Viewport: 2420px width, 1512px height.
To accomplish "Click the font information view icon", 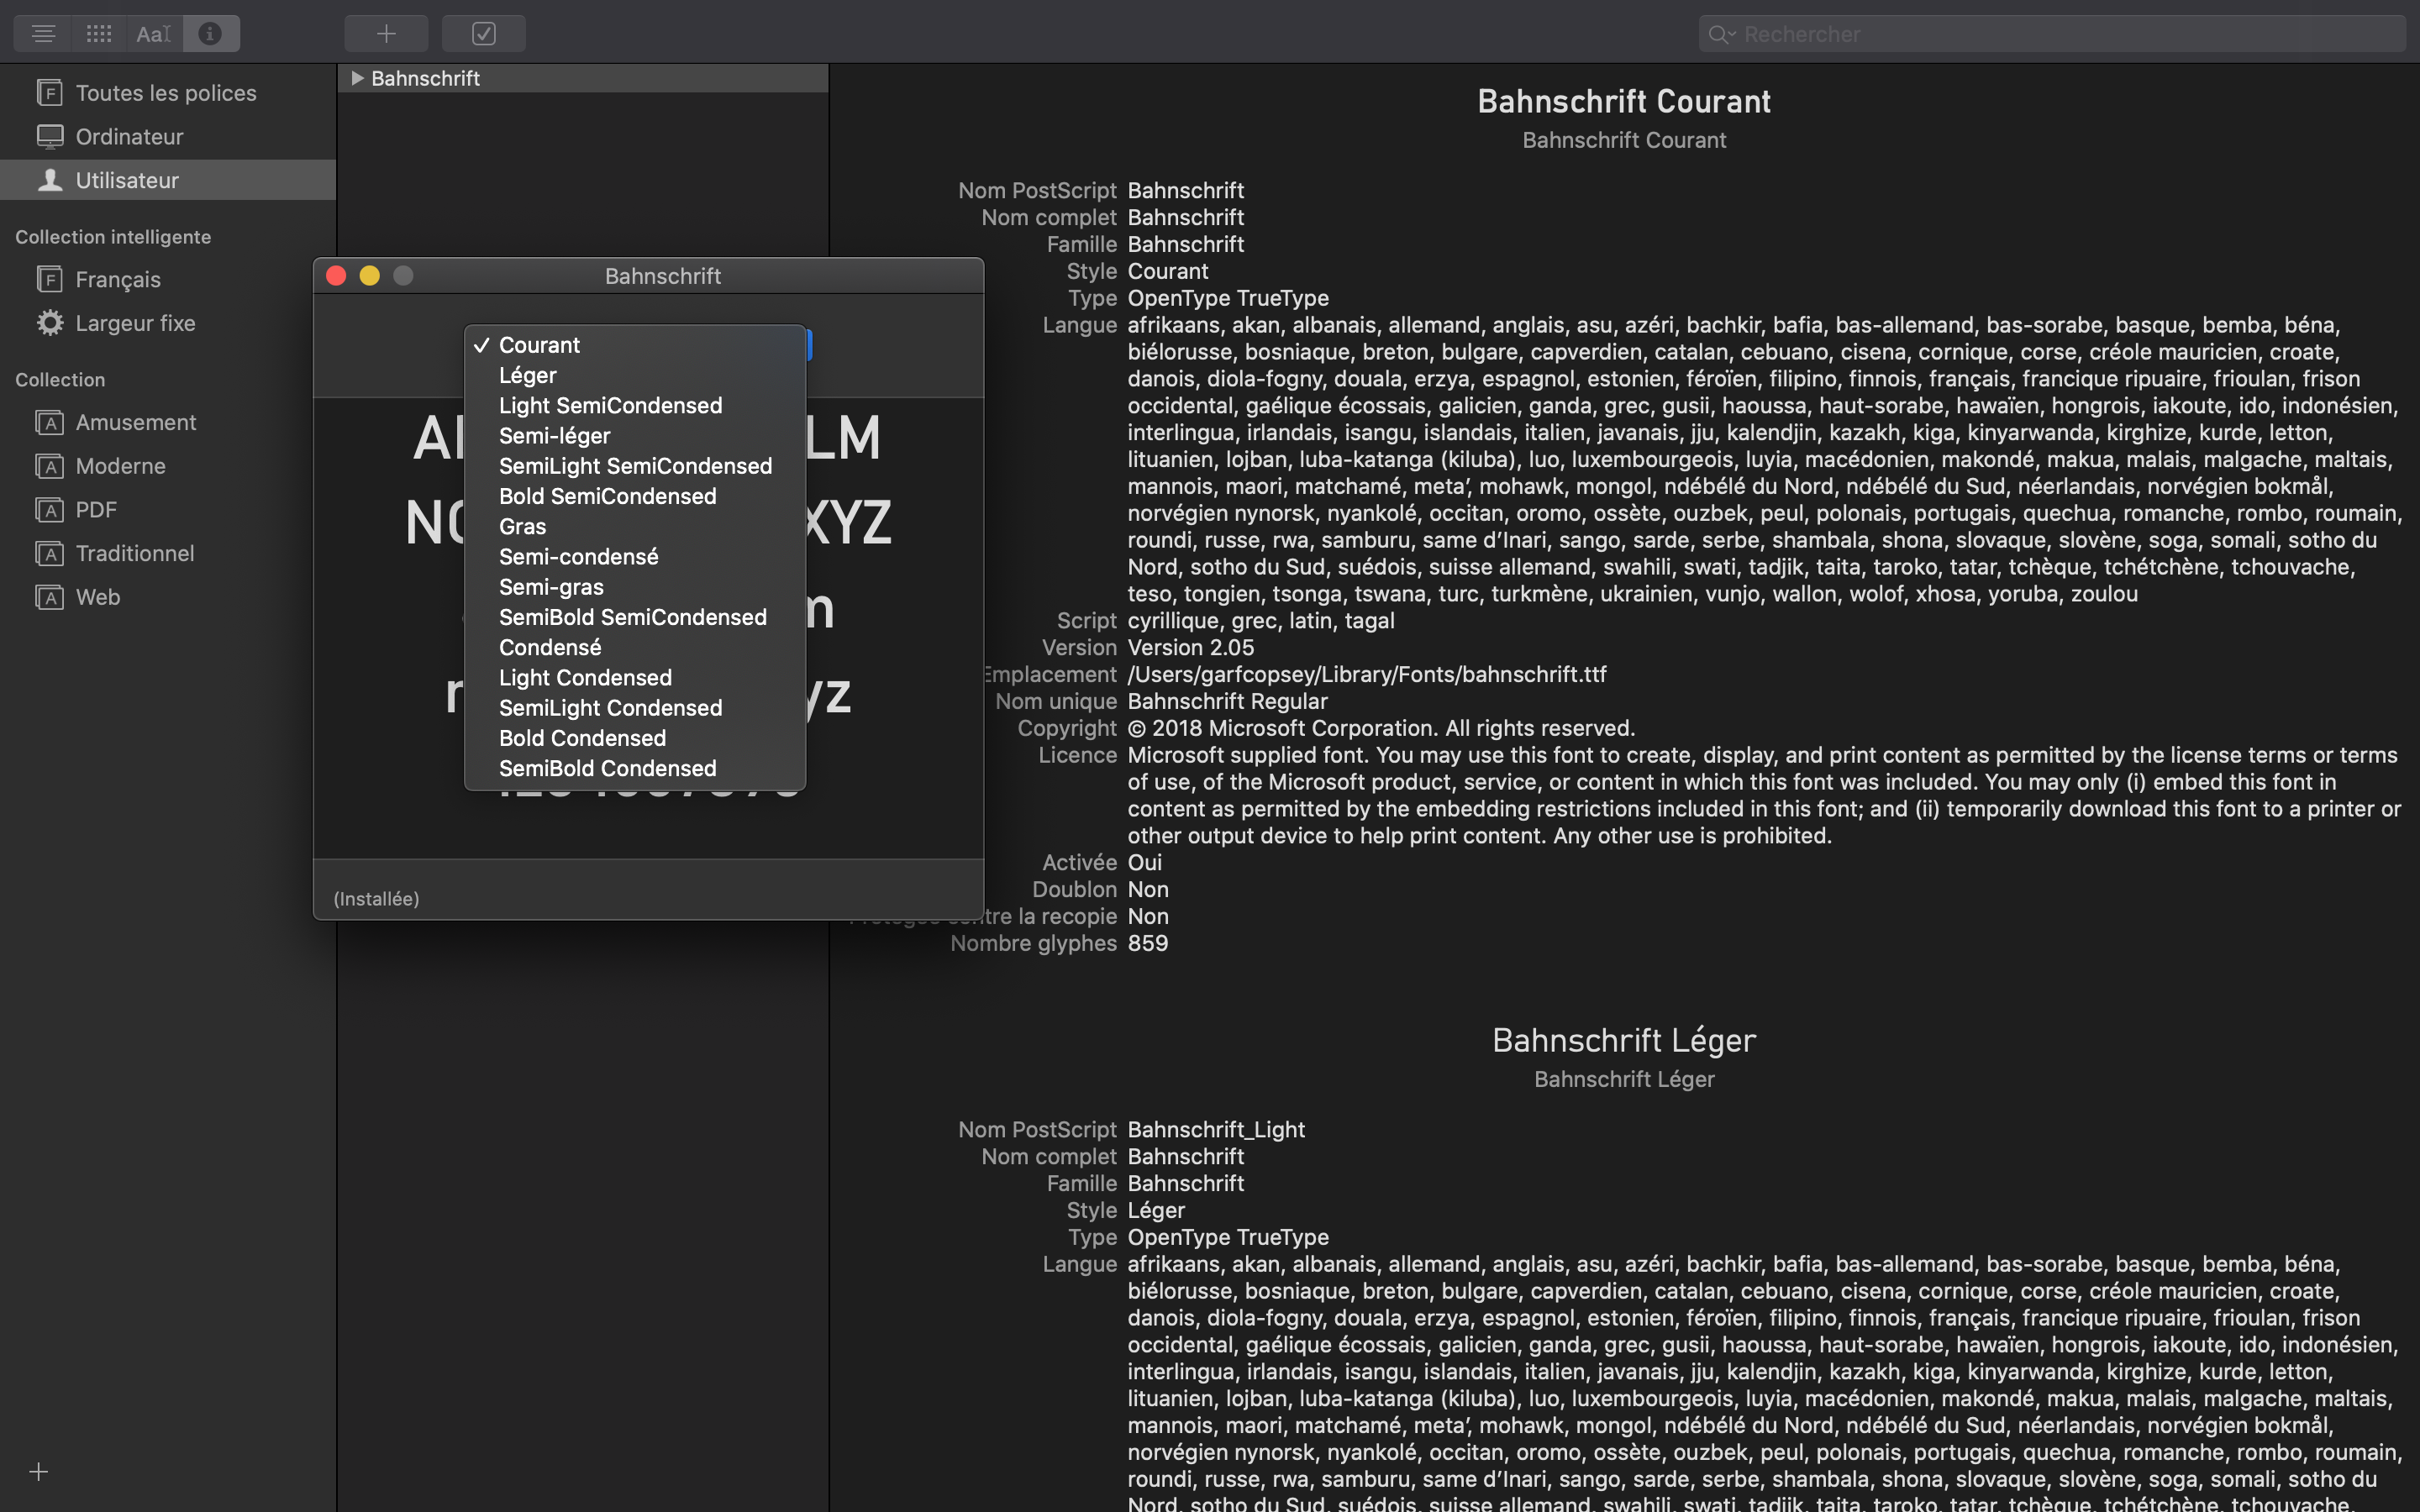I will tap(210, 34).
